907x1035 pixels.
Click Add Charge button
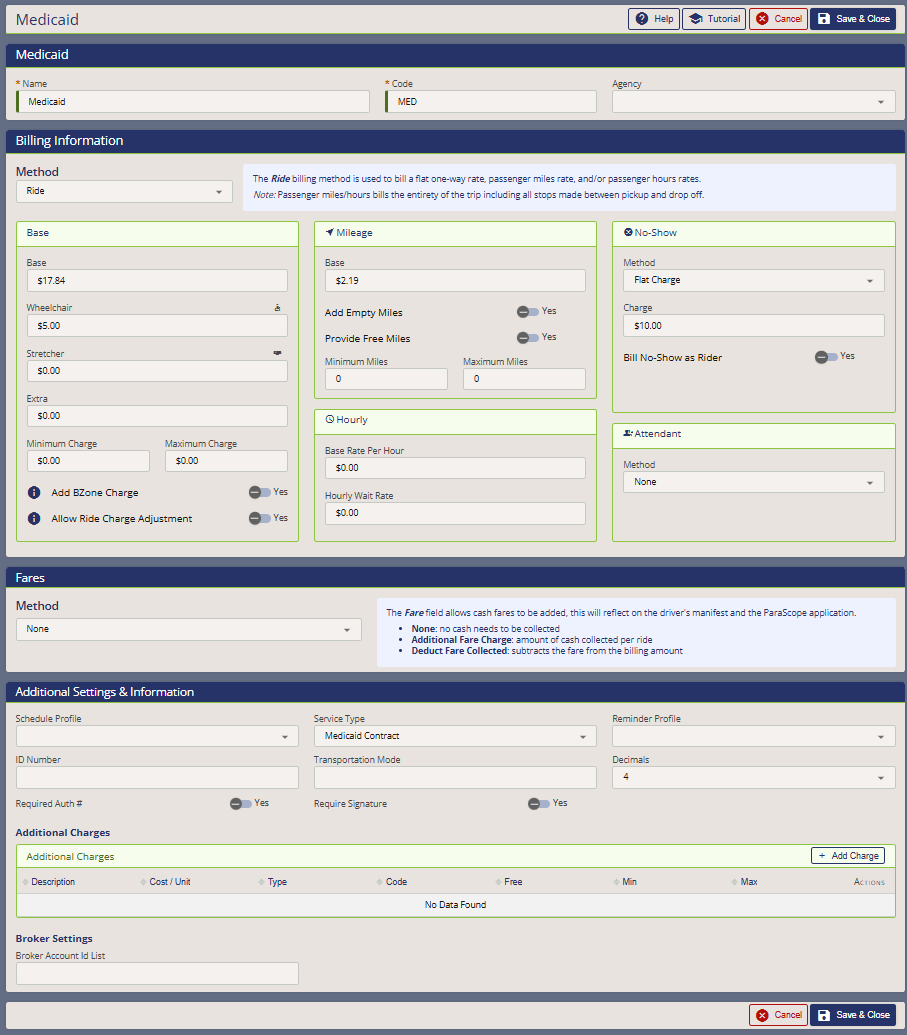pos(848,855)
